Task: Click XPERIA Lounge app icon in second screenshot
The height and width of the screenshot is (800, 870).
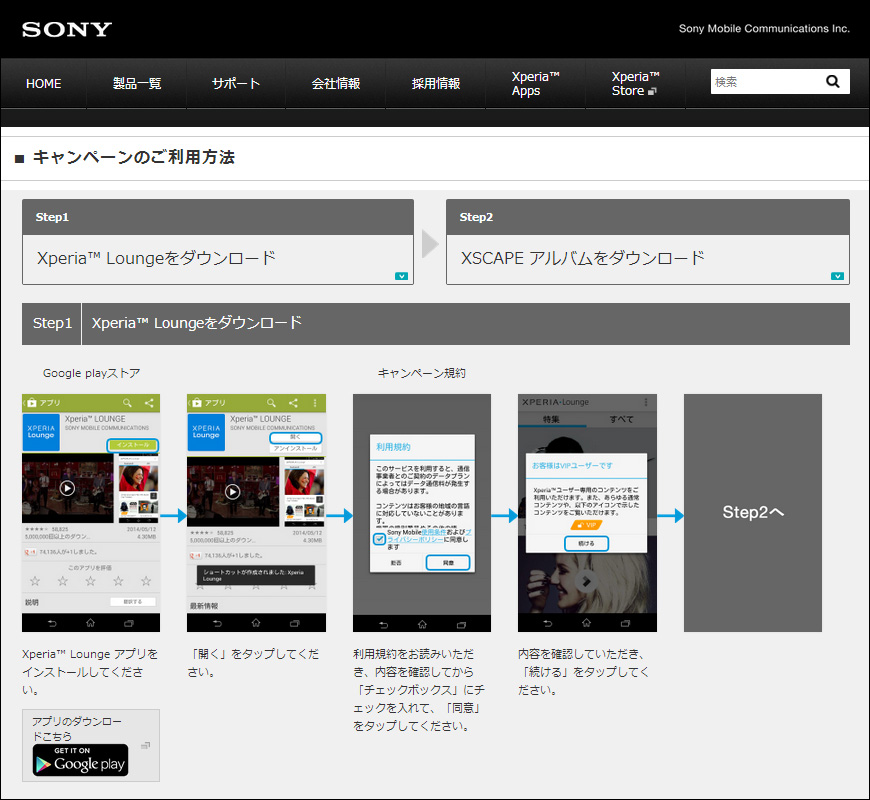Action: point(206,432)
